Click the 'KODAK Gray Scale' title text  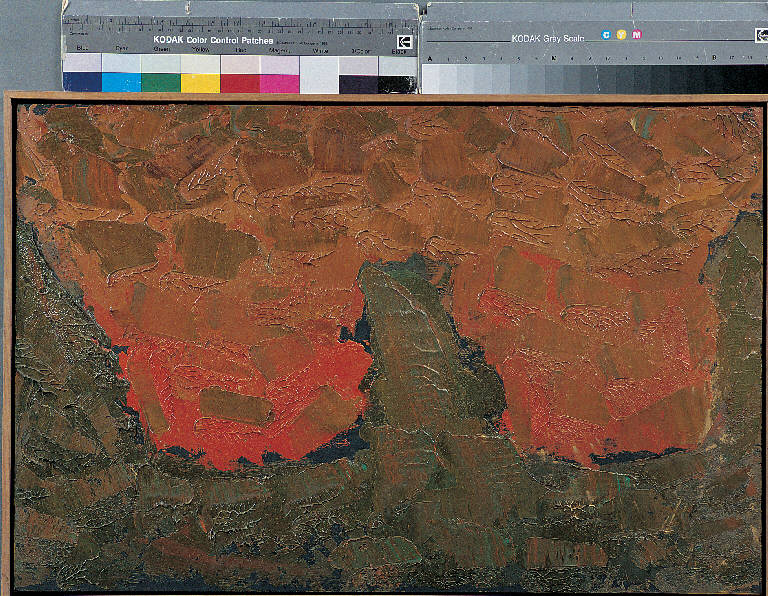click(x=547, y=38)
